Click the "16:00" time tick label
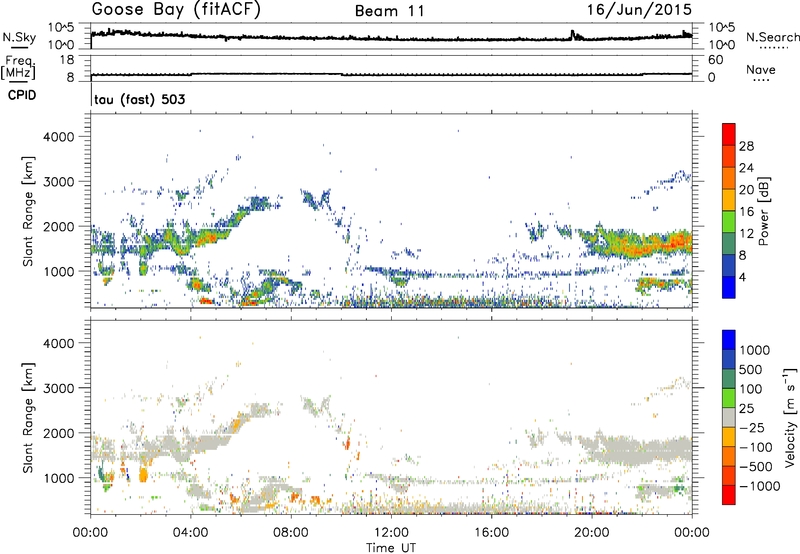Screen dimensions: 800x554 click(491, 533)
